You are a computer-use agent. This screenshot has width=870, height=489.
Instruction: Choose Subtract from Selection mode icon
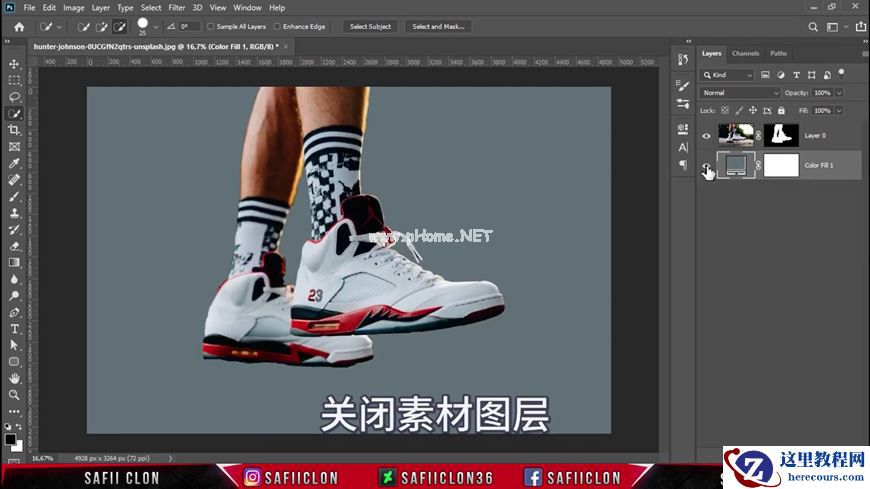pyautogui.click(x=119, y=27)
